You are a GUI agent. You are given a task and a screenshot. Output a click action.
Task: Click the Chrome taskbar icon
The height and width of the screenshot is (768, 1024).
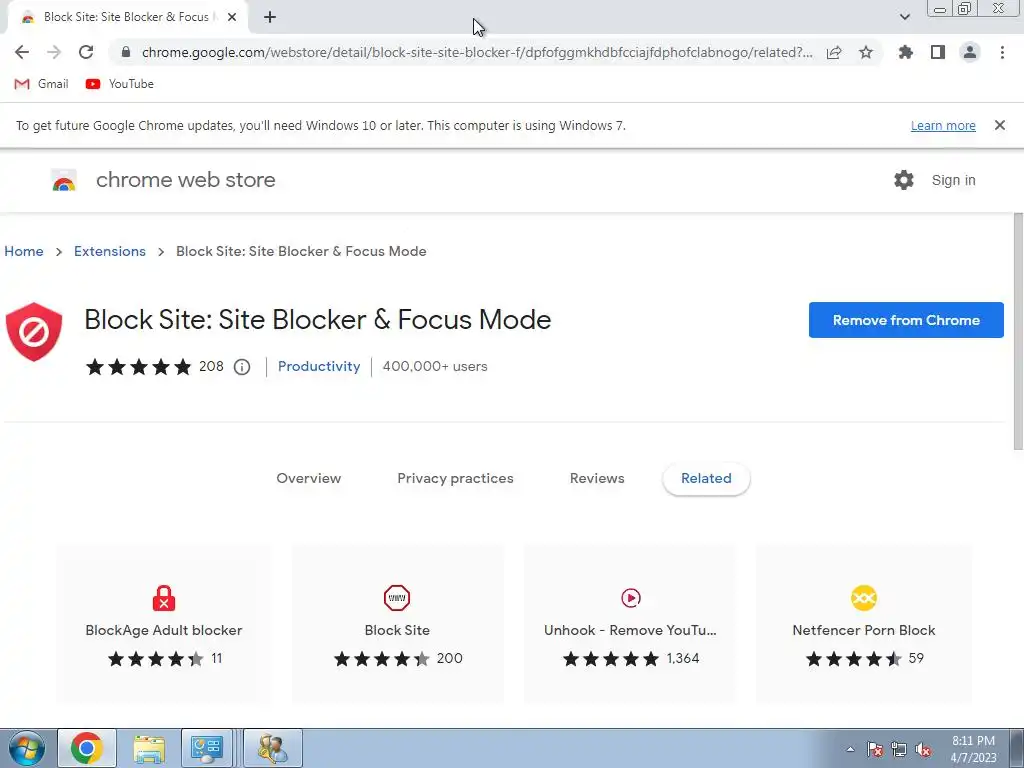[x=87, y=748]
